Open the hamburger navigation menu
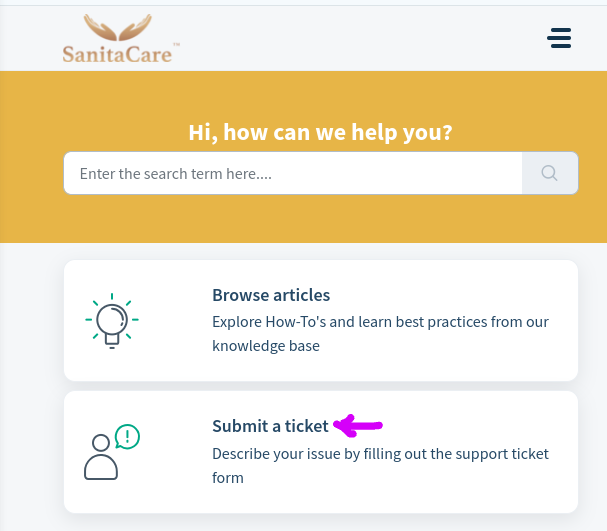This screenshot has width=607, height=531. (x=559, y=38)
